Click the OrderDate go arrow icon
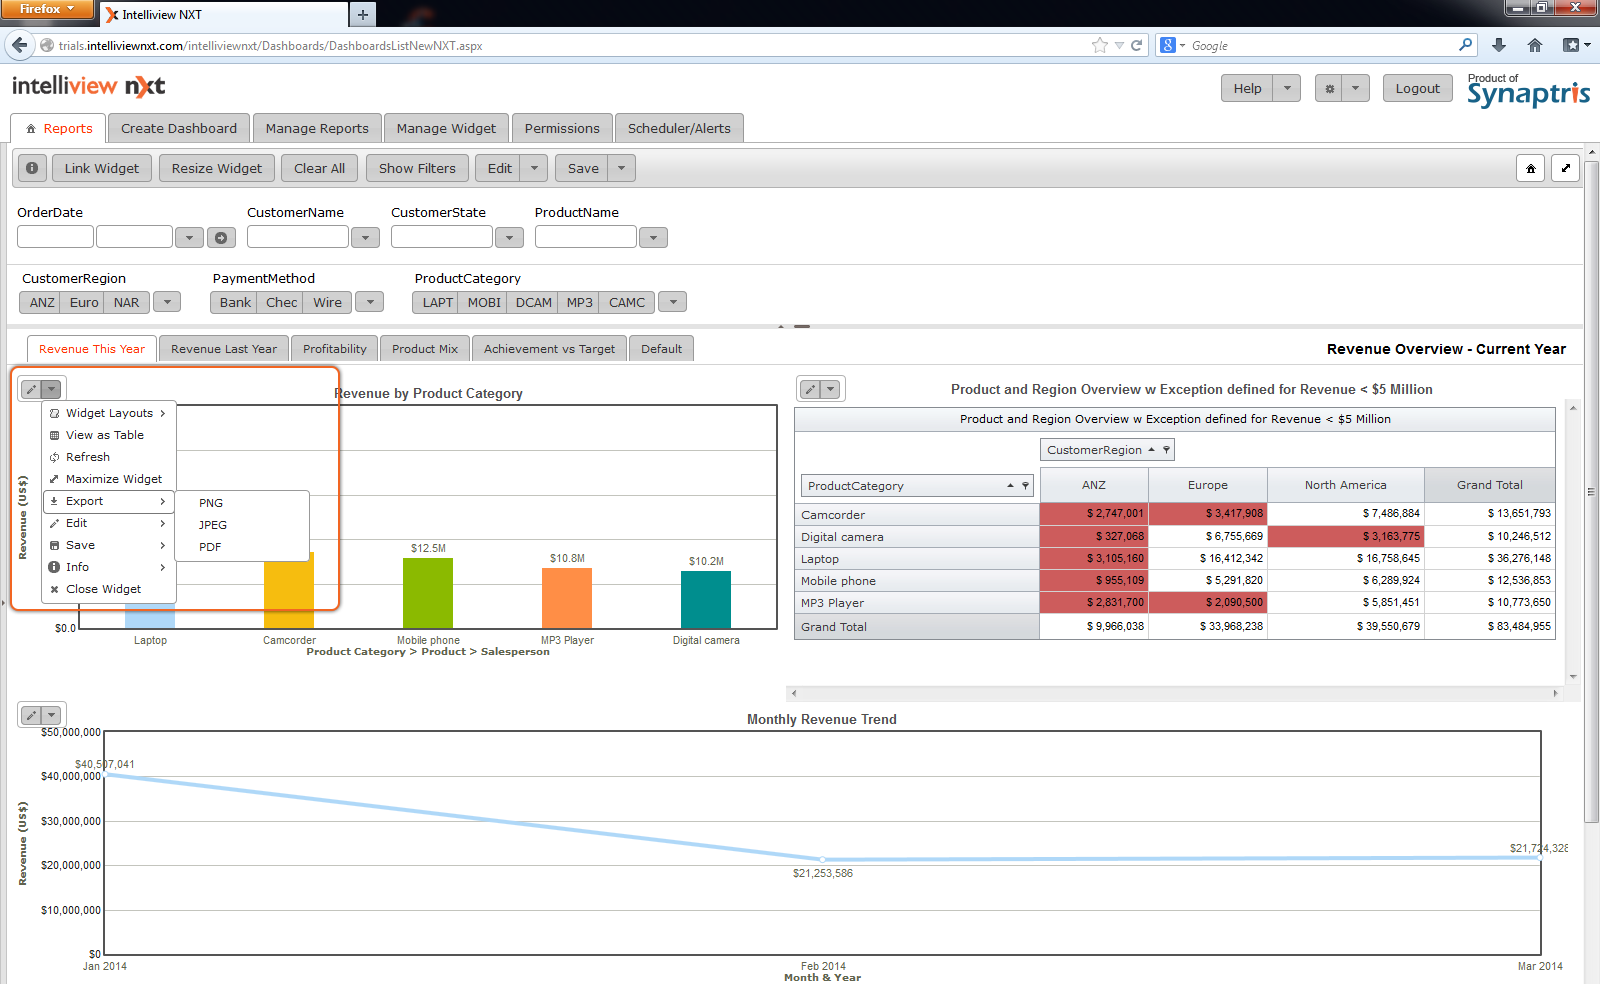Viewport: 1600px width, 984px height. tap(221, 238)
